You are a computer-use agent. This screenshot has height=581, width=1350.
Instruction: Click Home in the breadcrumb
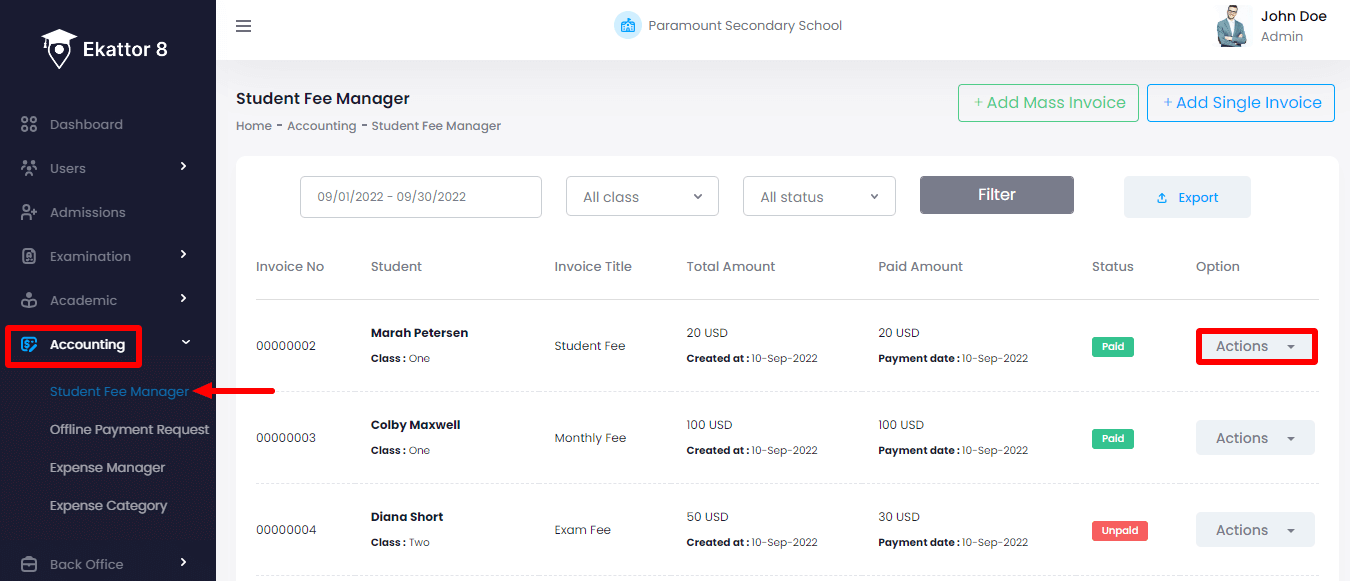(x=254, y=126)
